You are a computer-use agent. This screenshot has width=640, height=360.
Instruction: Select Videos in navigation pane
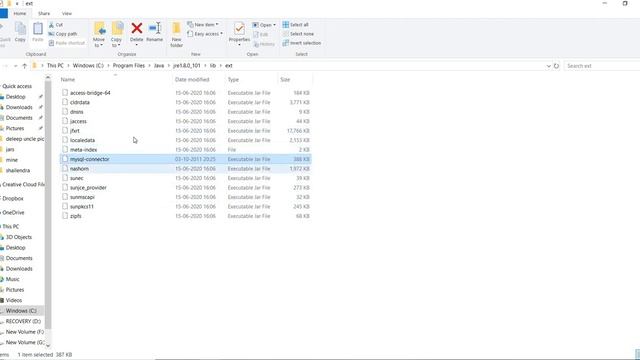(13, 300)
